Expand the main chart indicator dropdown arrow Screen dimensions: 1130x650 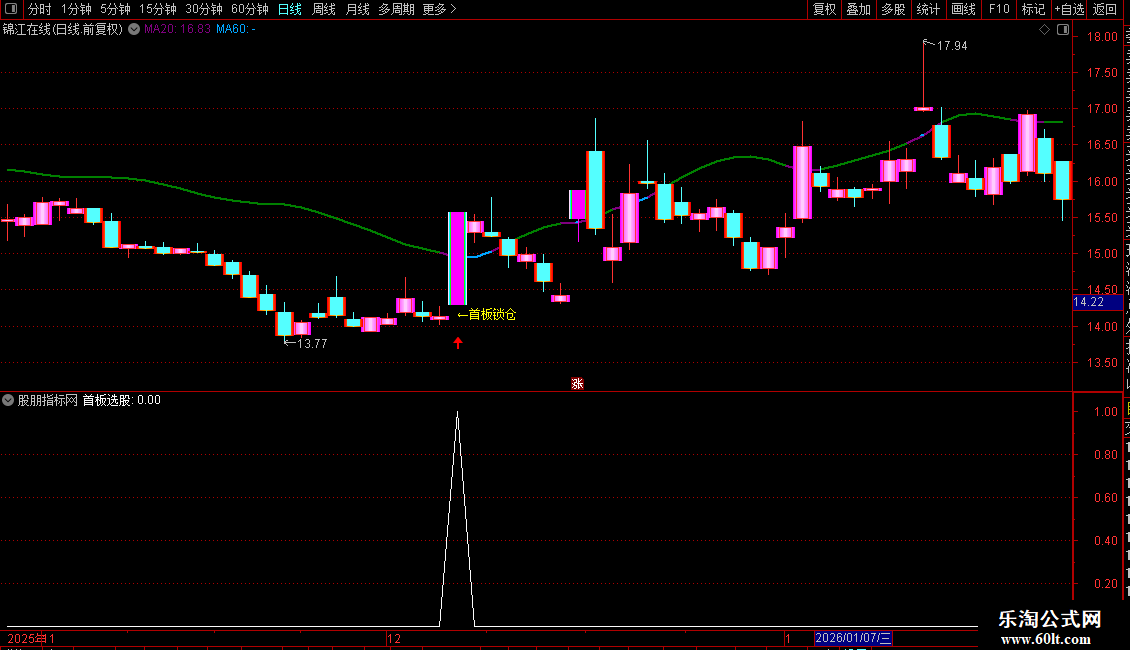click(x=134, y=29)
